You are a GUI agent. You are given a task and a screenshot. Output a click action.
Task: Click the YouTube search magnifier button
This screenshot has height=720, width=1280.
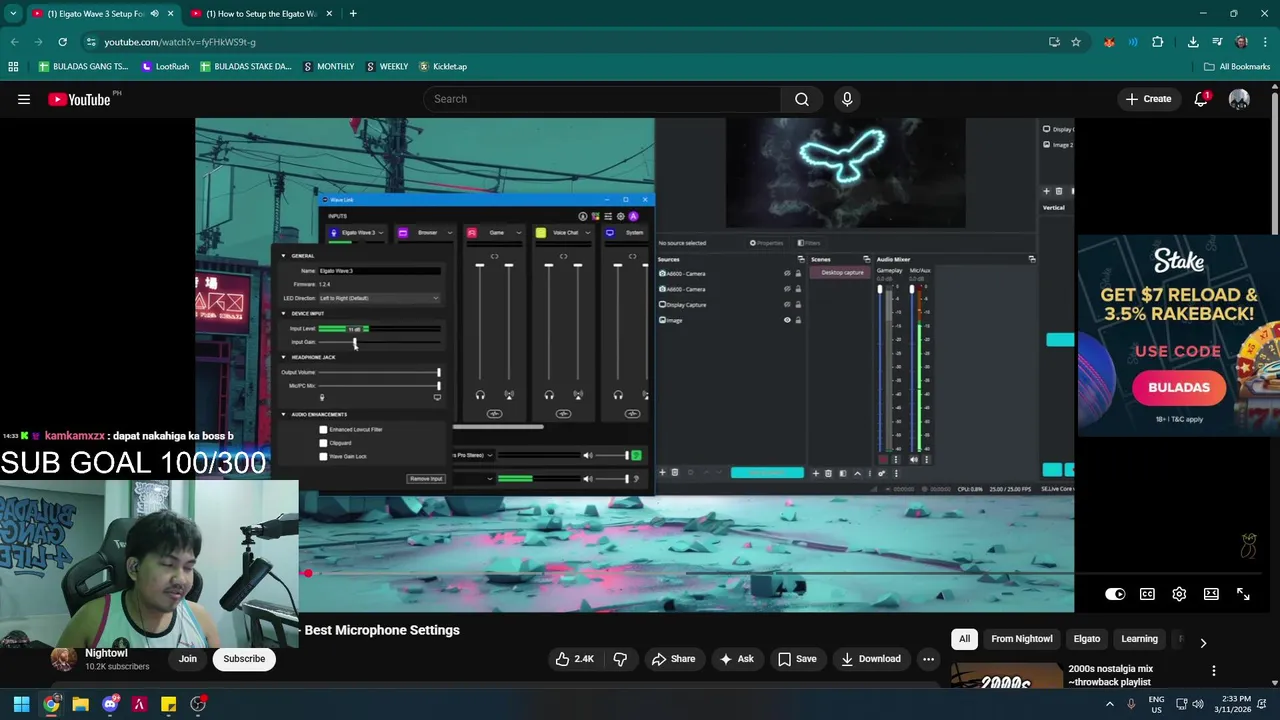point(802,99)
